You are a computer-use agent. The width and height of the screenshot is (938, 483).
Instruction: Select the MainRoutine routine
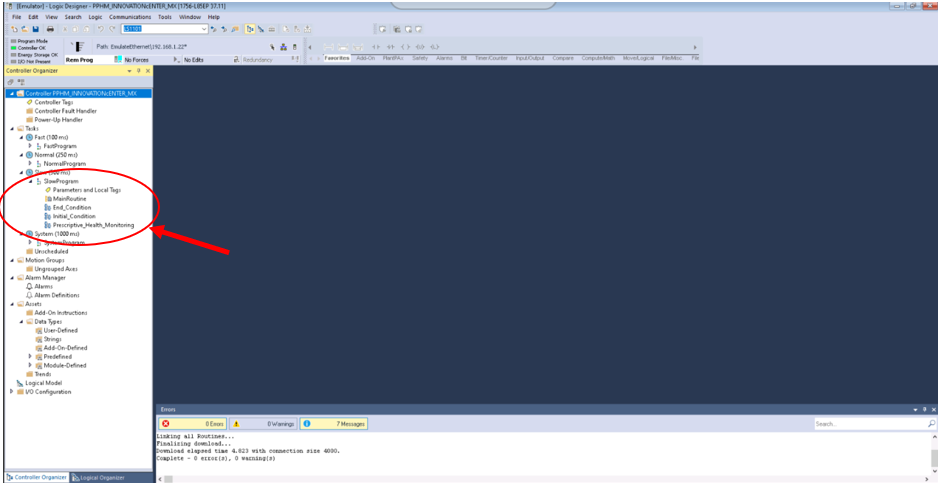coord(69,199)
